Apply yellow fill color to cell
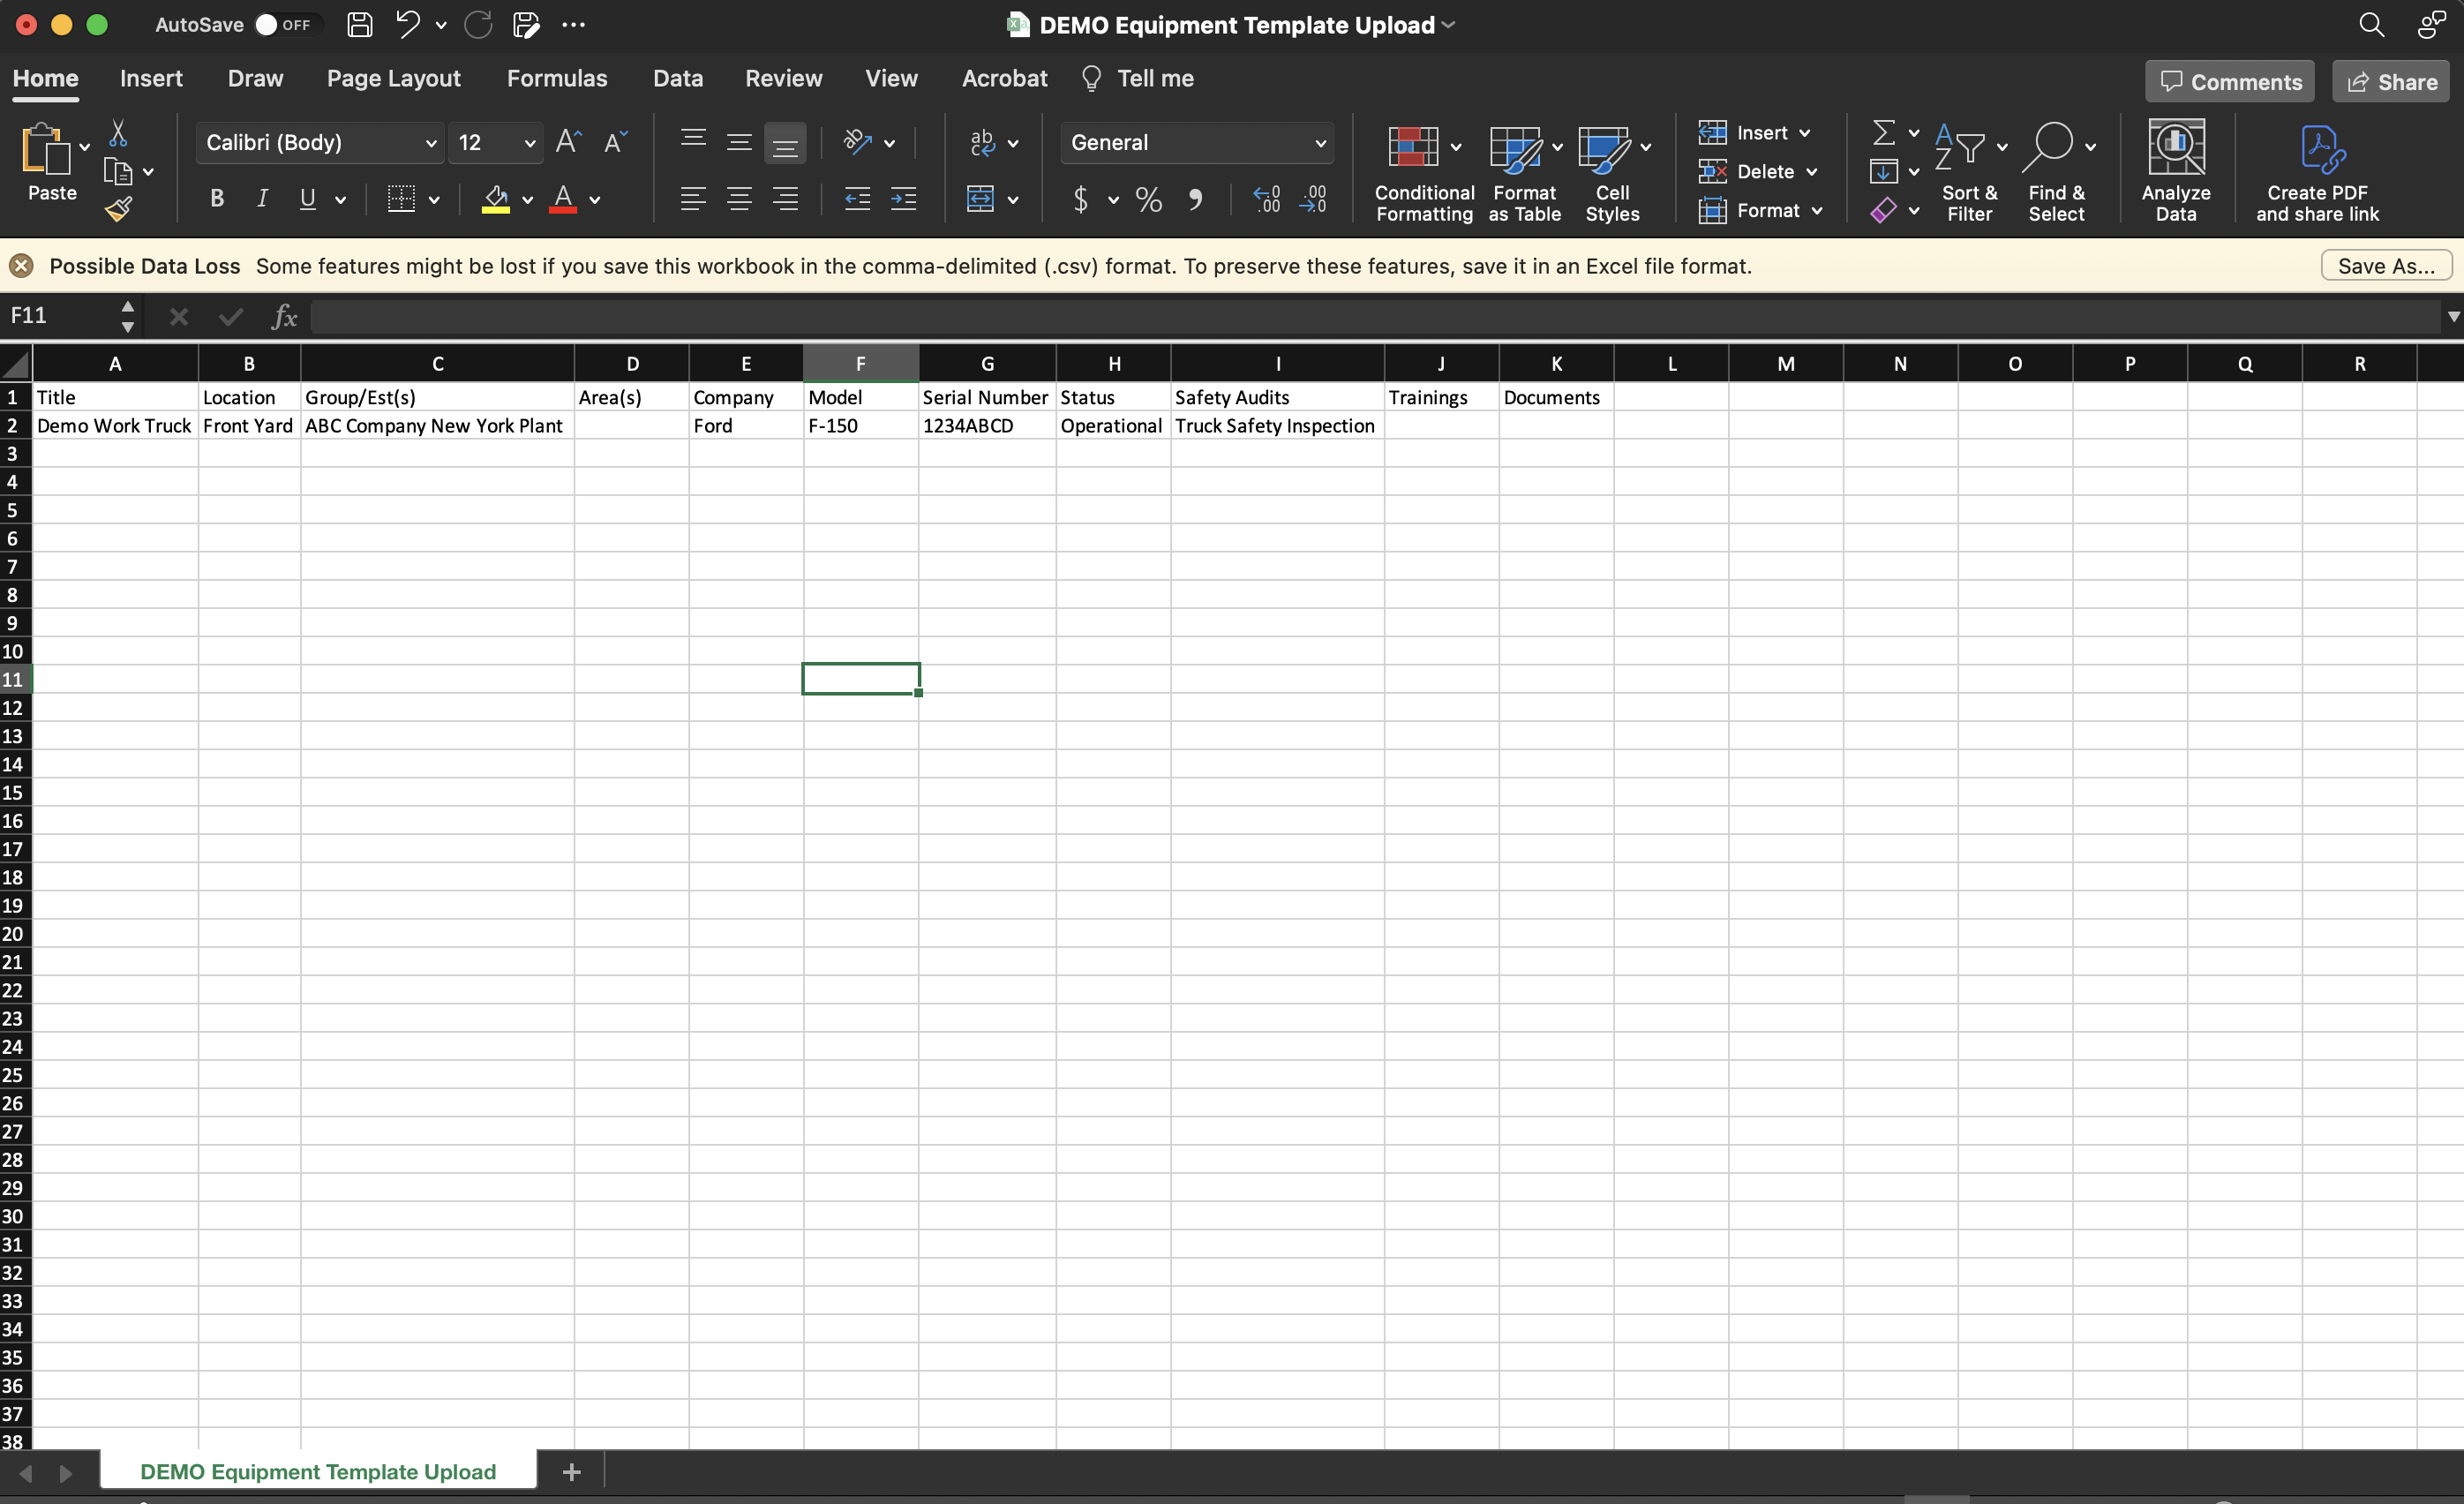The image size is (2464, 1504). [496, 199]
